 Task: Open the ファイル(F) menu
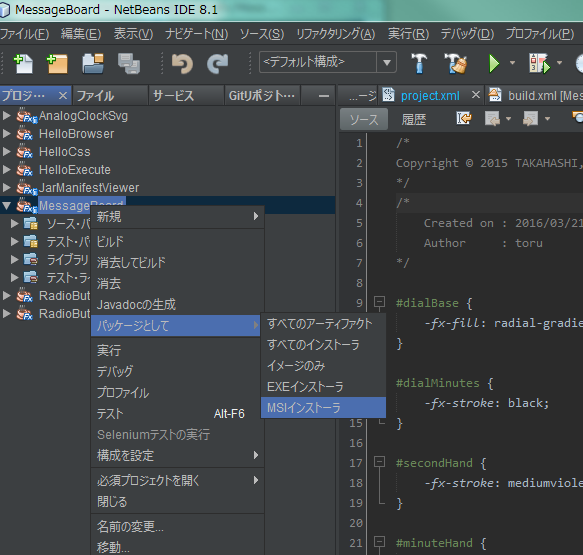tap(25, 34)
